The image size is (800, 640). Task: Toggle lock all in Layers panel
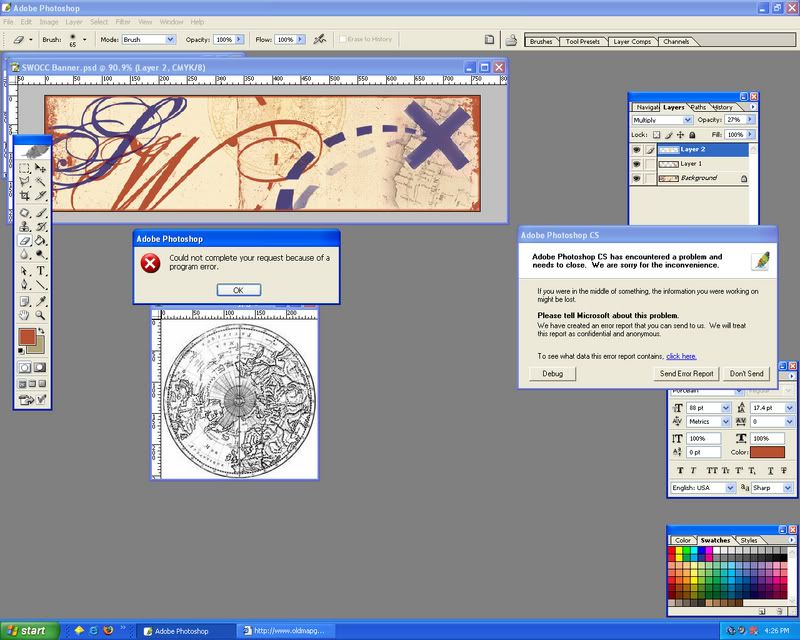[692, 135]
